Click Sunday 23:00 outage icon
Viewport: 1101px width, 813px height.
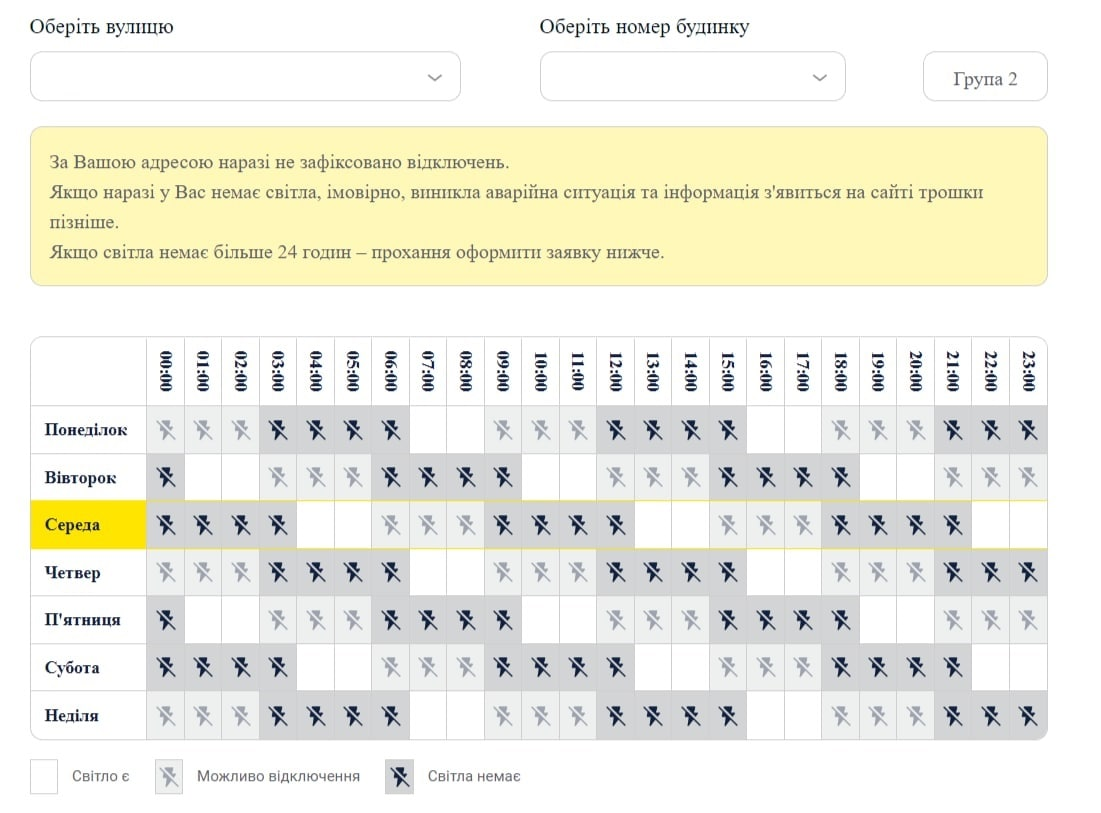click(1028, 715)
